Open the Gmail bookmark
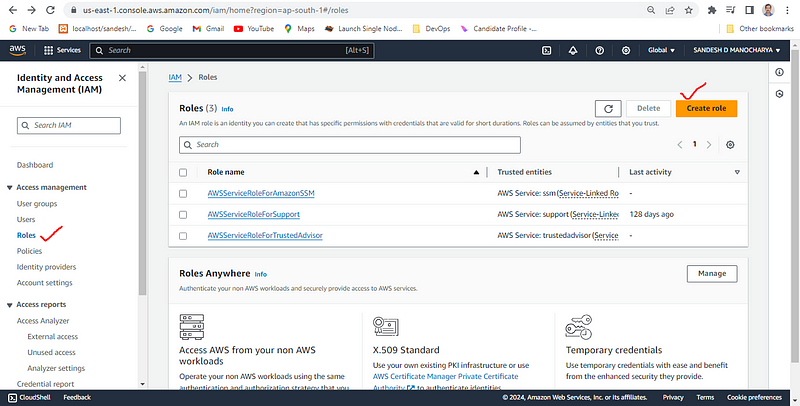Image resolution: width=800 pixels, height=406 pixels. [208, 29]
